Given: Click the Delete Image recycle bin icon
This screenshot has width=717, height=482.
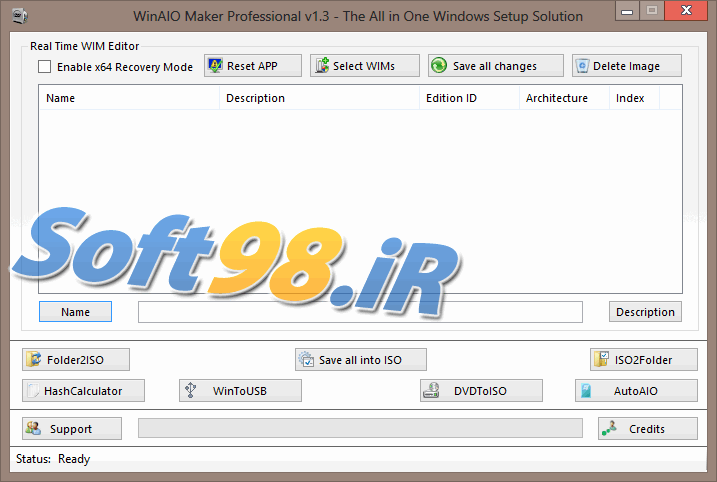Looking at the screenshot, I should click(x=582, y=66).
